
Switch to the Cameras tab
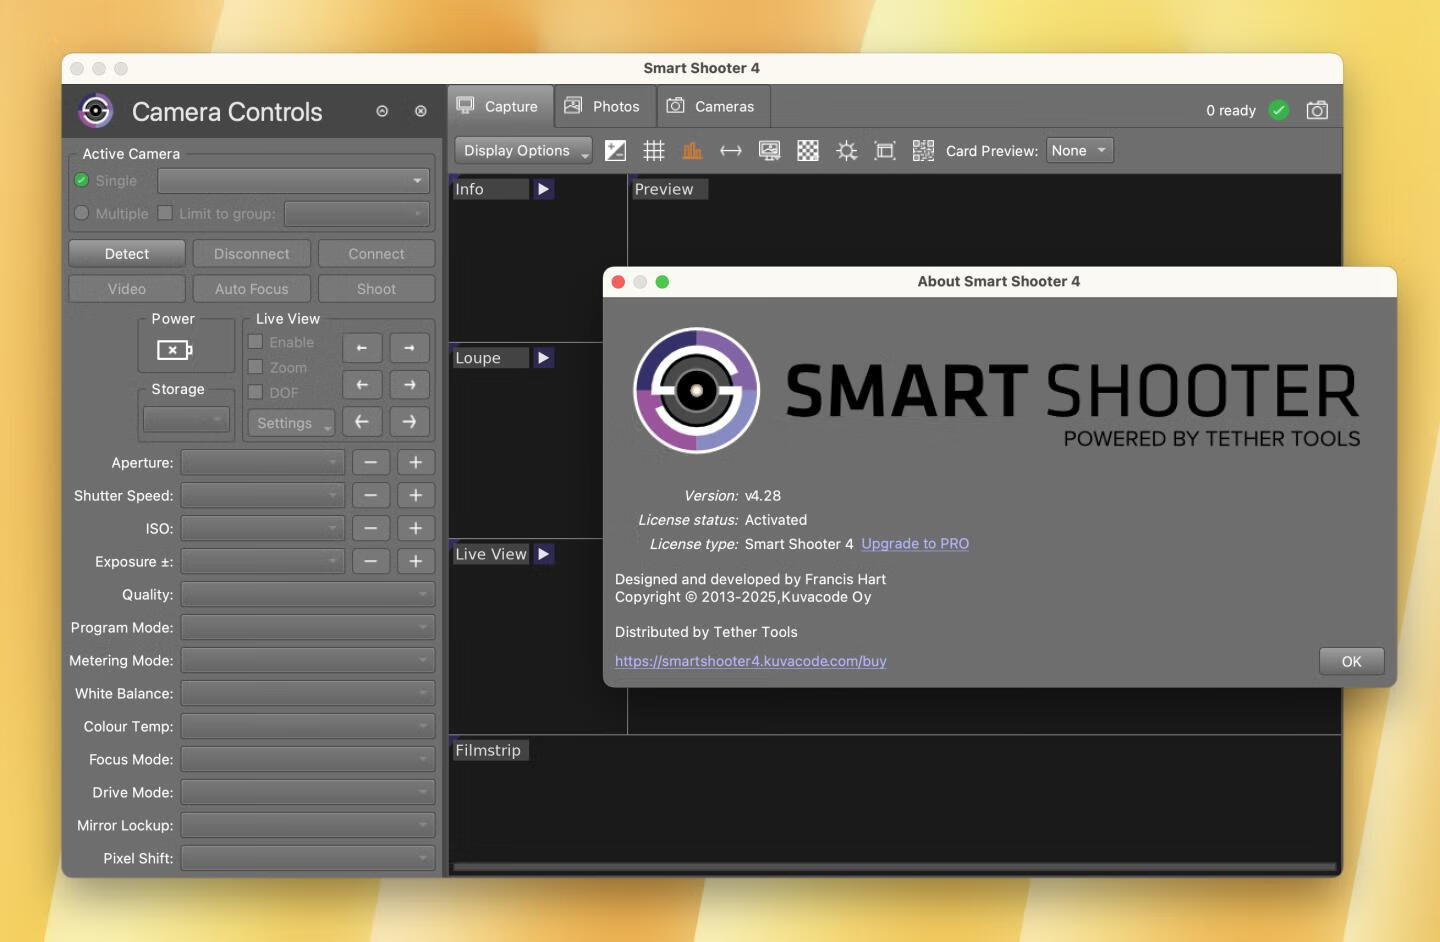[713, 106]
